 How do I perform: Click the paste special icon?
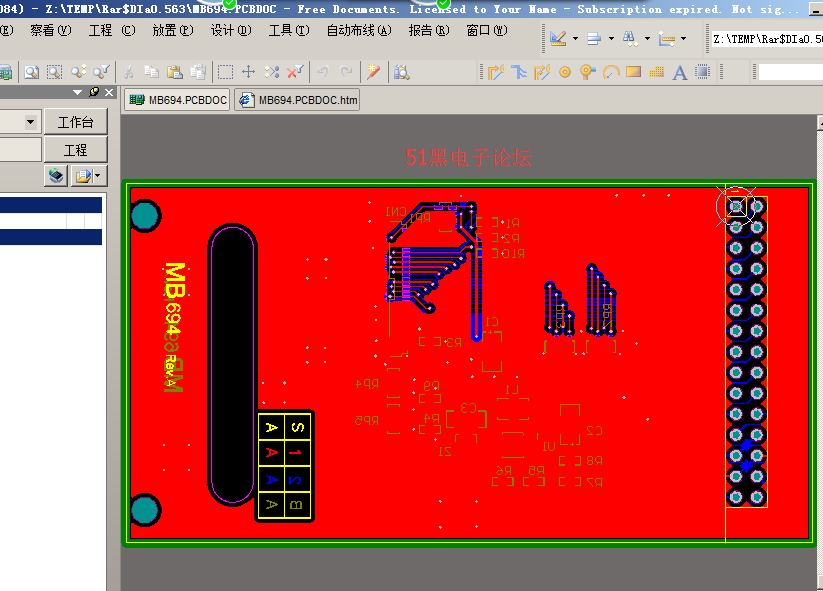[x=198, y=72]
